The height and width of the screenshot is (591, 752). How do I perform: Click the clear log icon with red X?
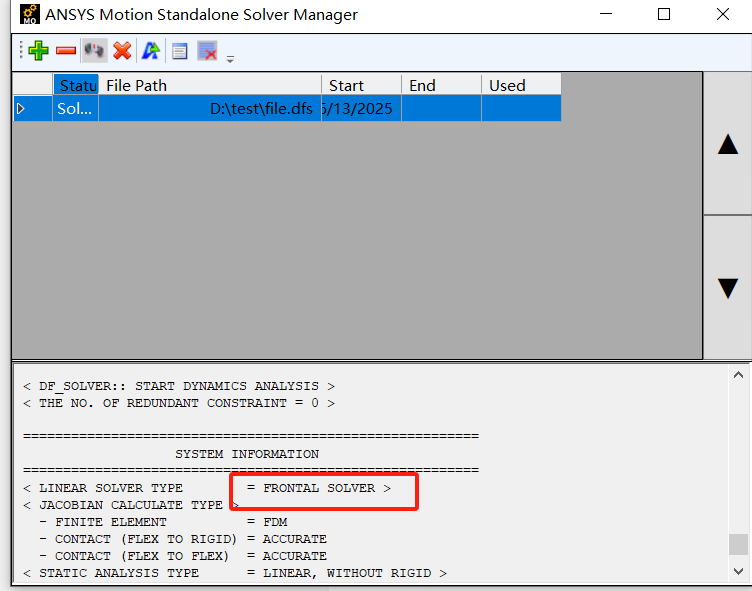[x=207, y=51]
